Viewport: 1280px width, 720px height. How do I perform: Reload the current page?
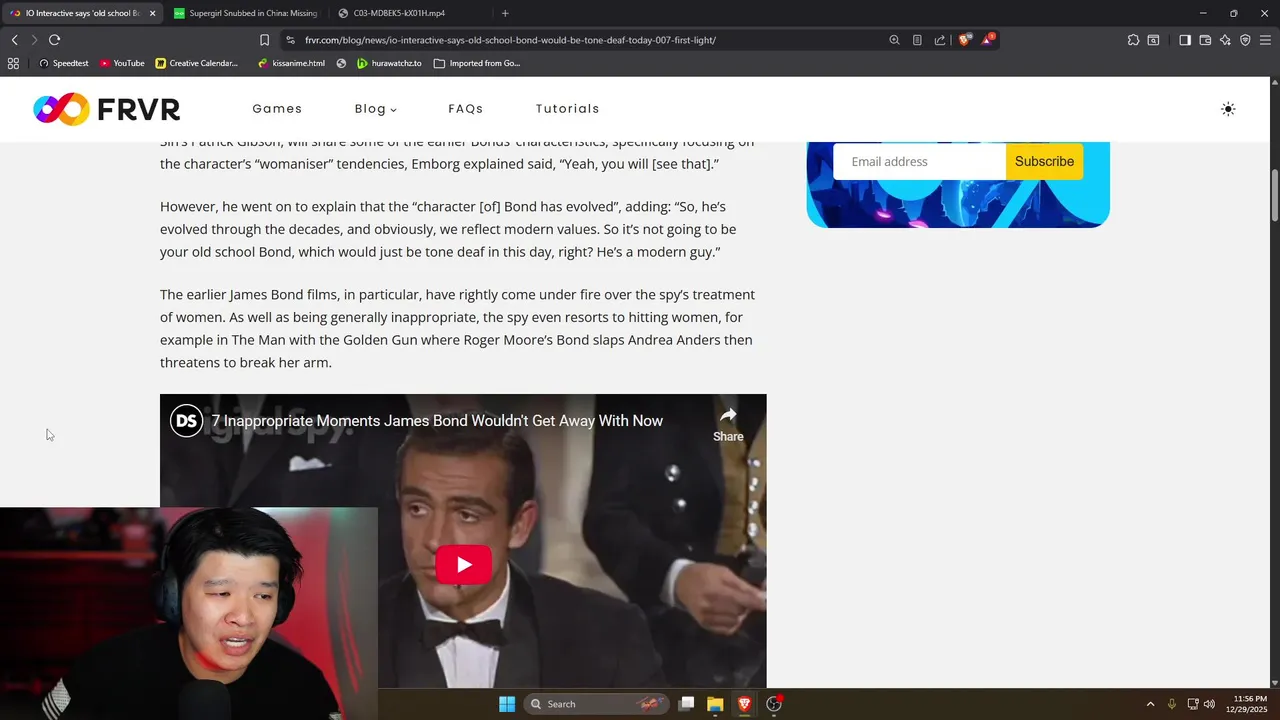pyautogui.click(x=54, y=40)
